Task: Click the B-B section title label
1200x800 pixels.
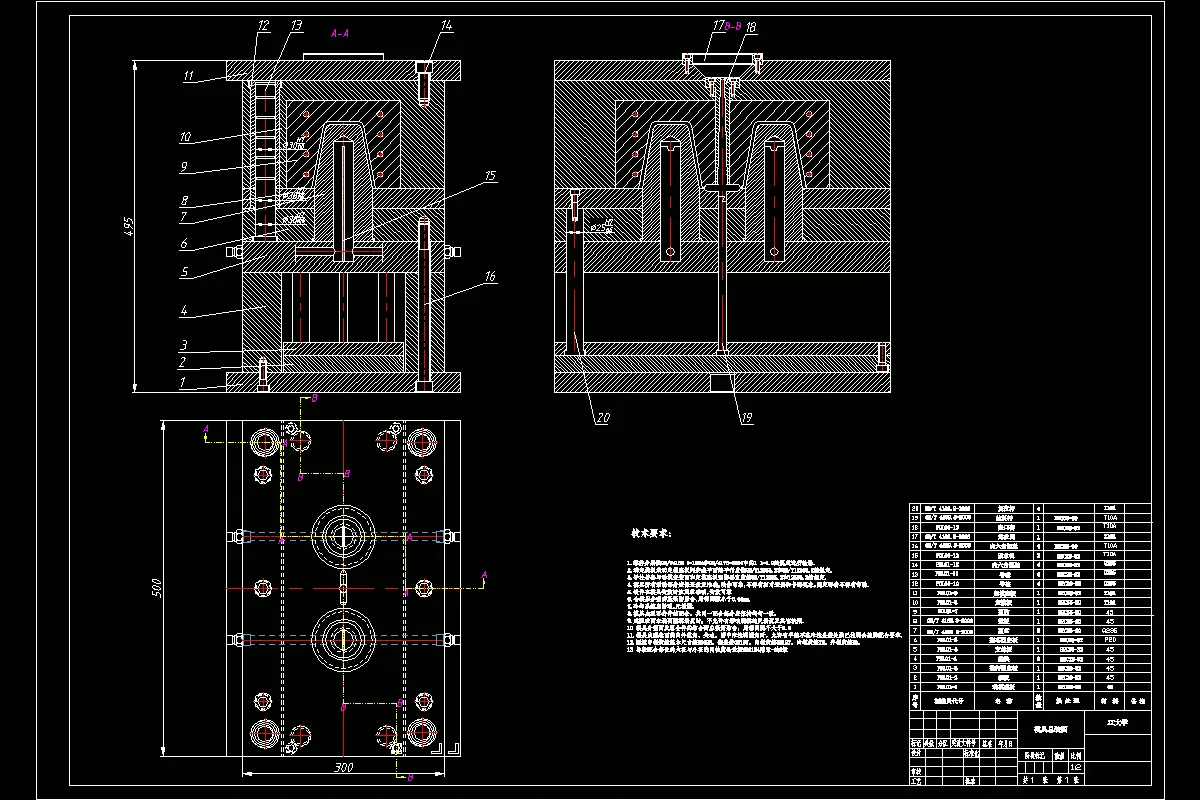Action: (732, 27)
